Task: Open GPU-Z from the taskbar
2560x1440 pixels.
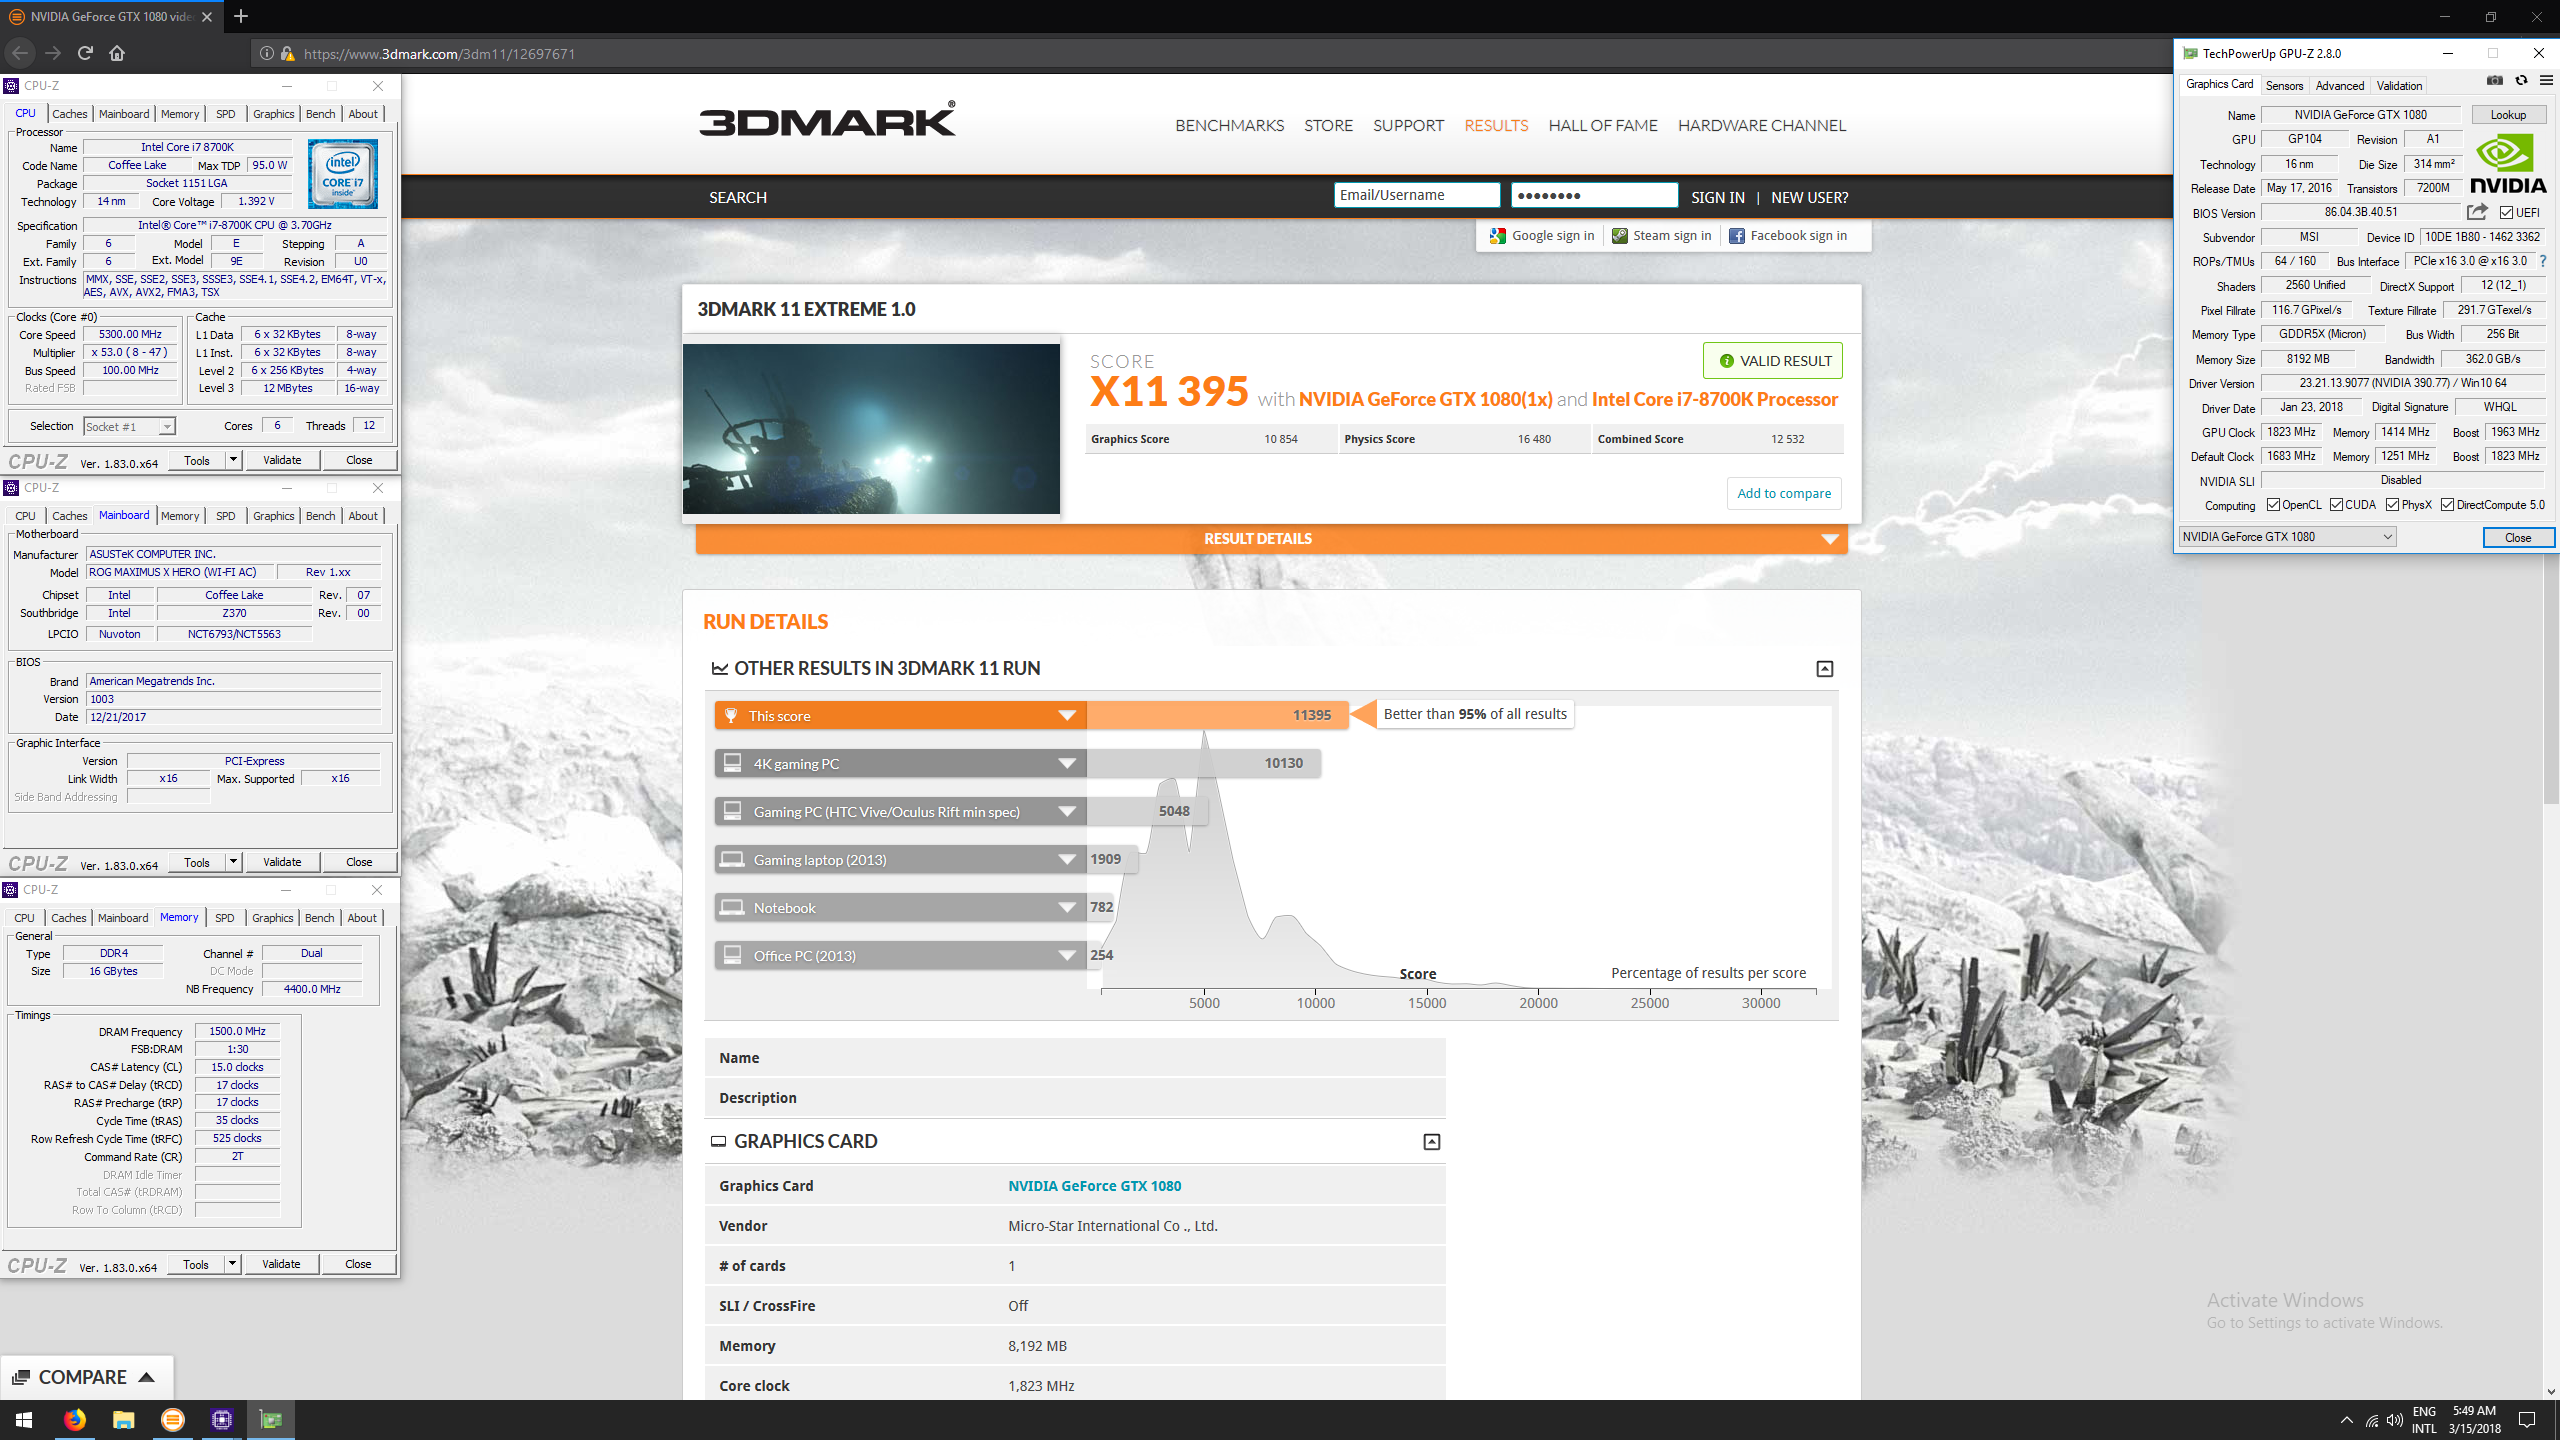Action: pos(270,1420)
